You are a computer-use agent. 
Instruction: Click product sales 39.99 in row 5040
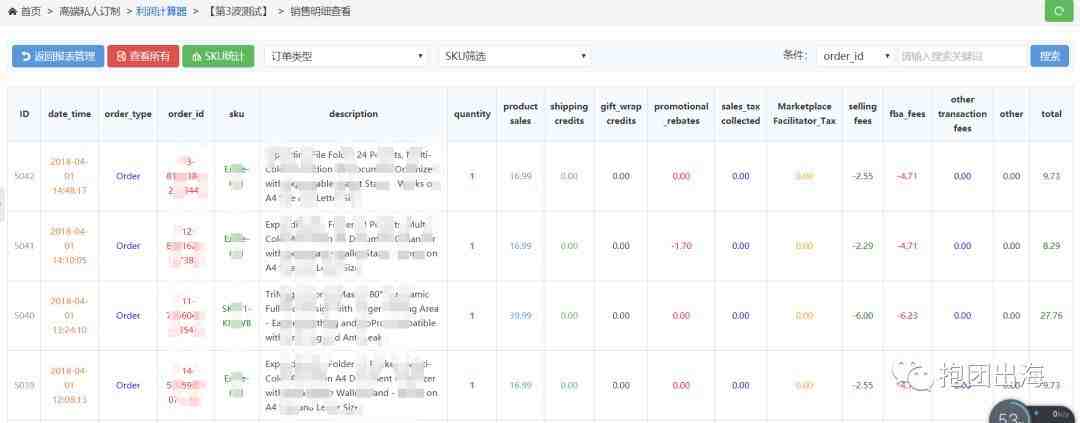click(x=521, y=316)
